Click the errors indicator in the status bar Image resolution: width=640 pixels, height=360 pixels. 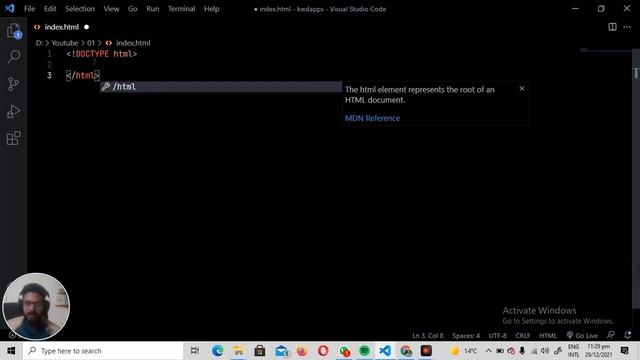12,336
